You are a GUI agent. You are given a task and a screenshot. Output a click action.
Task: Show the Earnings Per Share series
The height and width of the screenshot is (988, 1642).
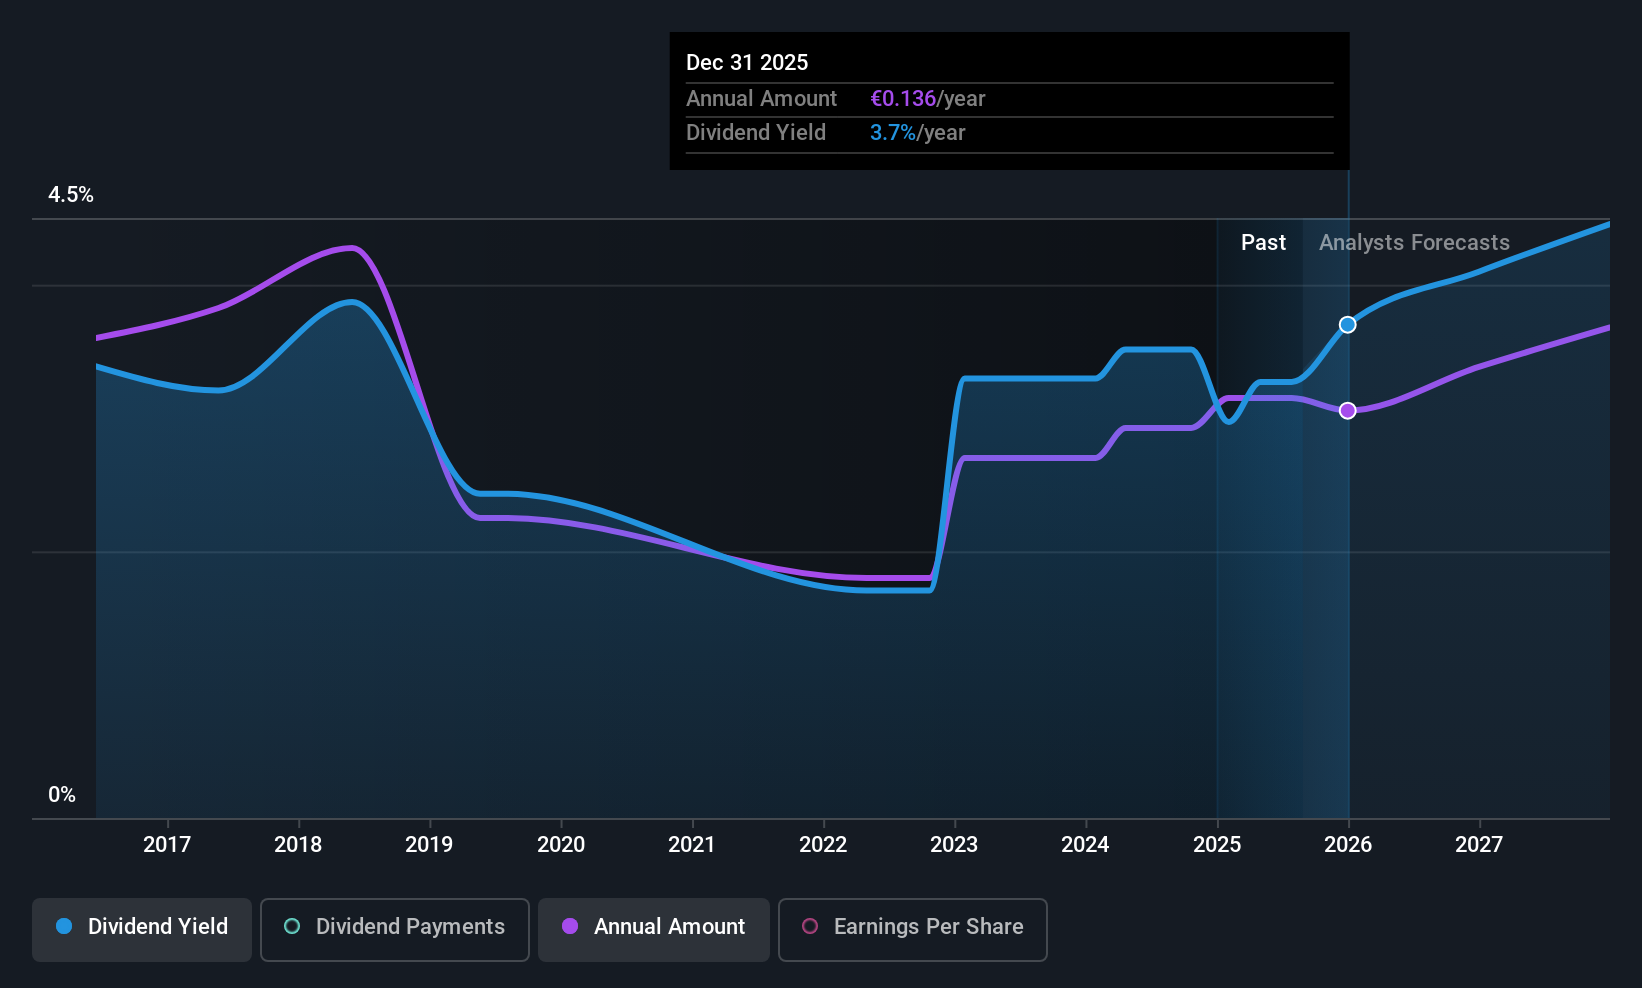tap(912, 929)
